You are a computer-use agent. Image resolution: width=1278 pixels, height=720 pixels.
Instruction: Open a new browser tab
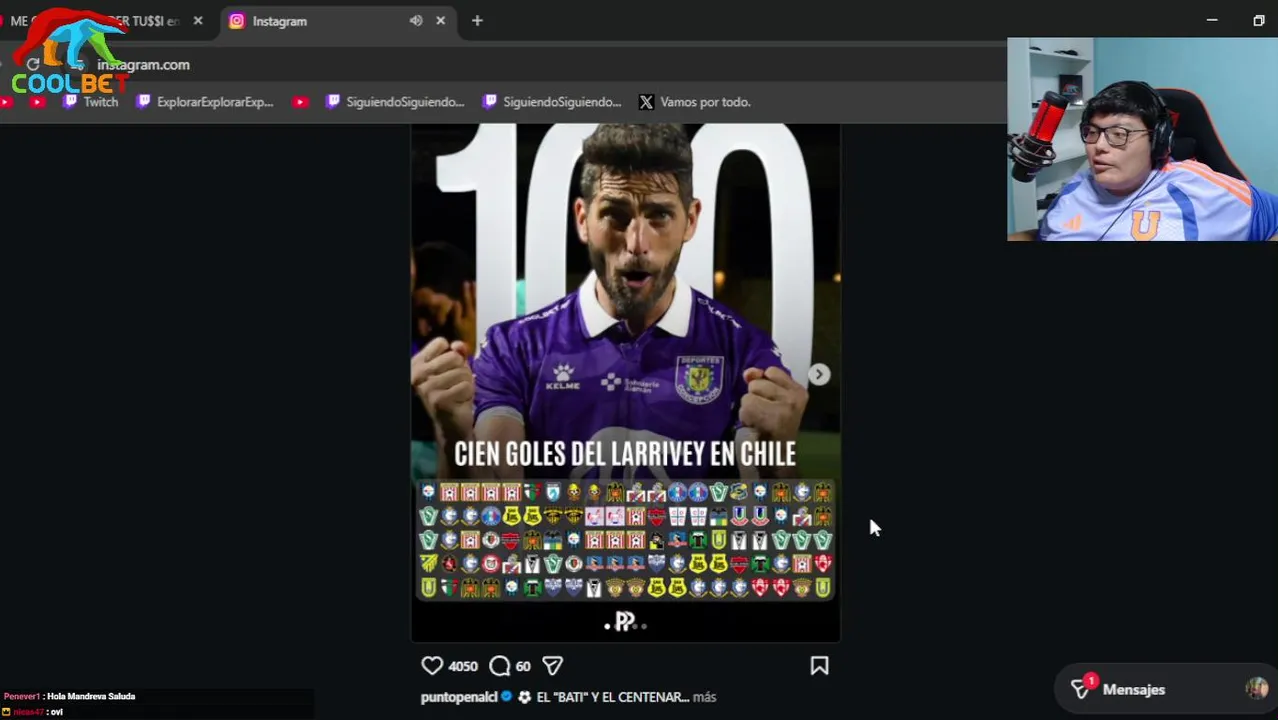point(477,20)
